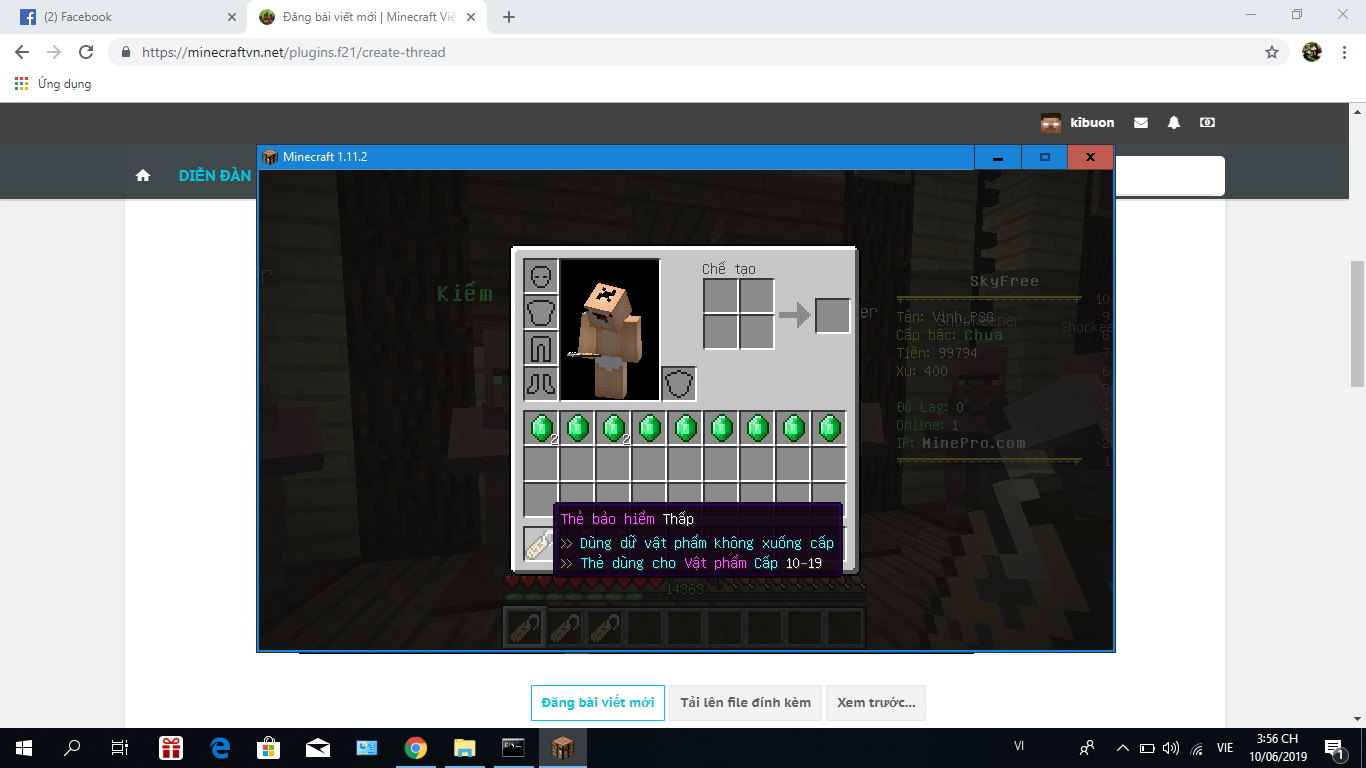The height and width of the screenshot is (768, 1366).
Task: Click Tải lên file đính kèm button
Action: point(745,703)
